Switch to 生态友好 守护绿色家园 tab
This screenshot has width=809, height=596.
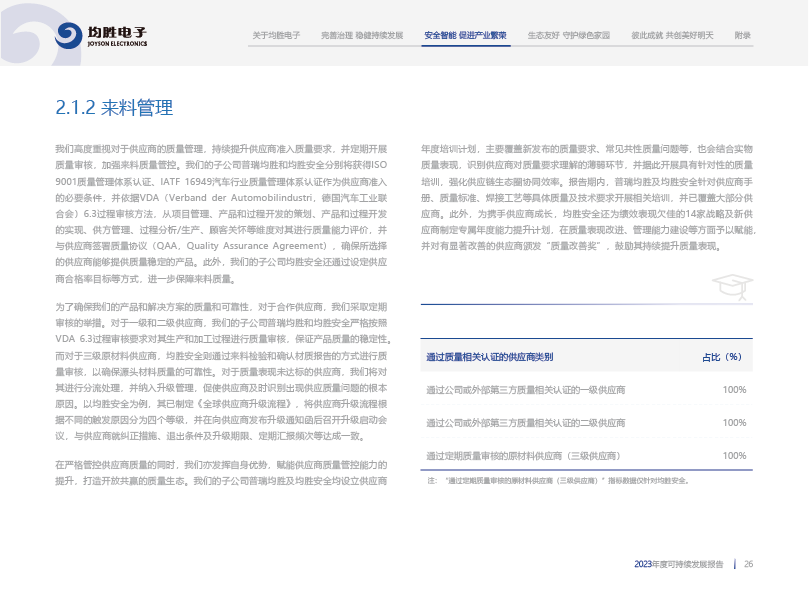coord(569,35)
